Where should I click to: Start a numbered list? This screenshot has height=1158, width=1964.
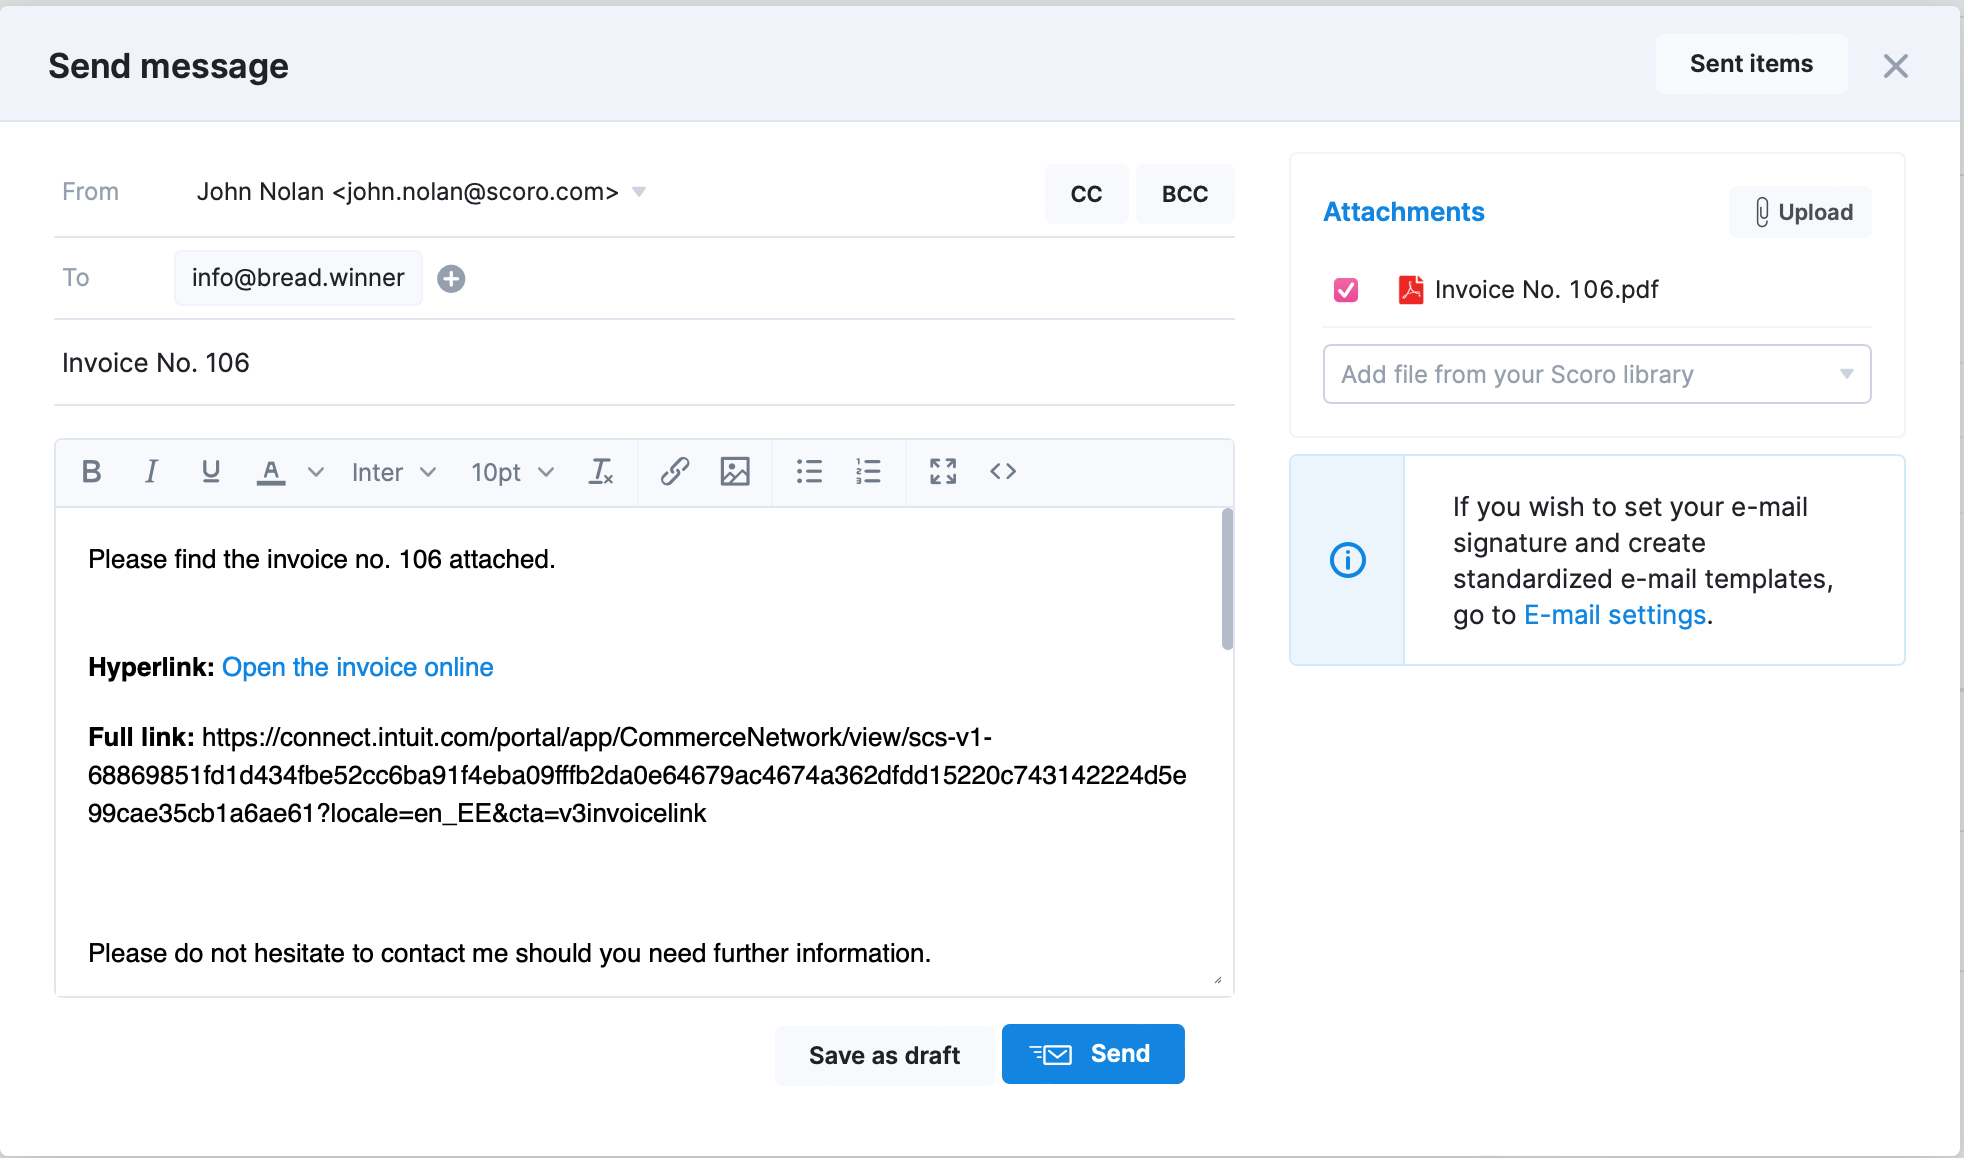pos(868,471)
